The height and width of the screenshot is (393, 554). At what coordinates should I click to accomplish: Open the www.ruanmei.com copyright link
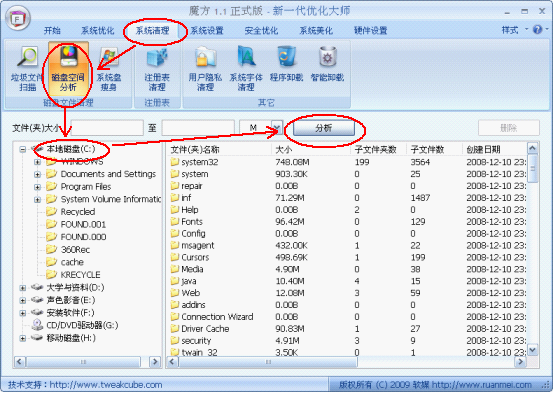[482, 385]
